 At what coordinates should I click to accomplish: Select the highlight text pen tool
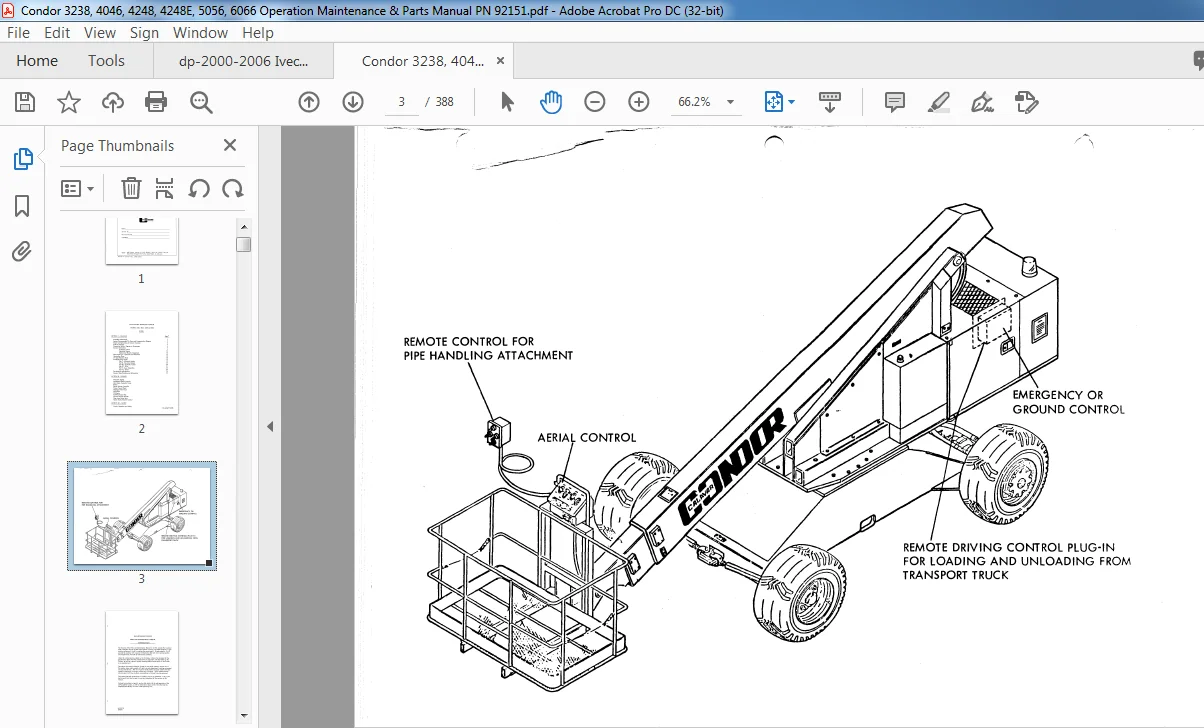tap(938, 102)
